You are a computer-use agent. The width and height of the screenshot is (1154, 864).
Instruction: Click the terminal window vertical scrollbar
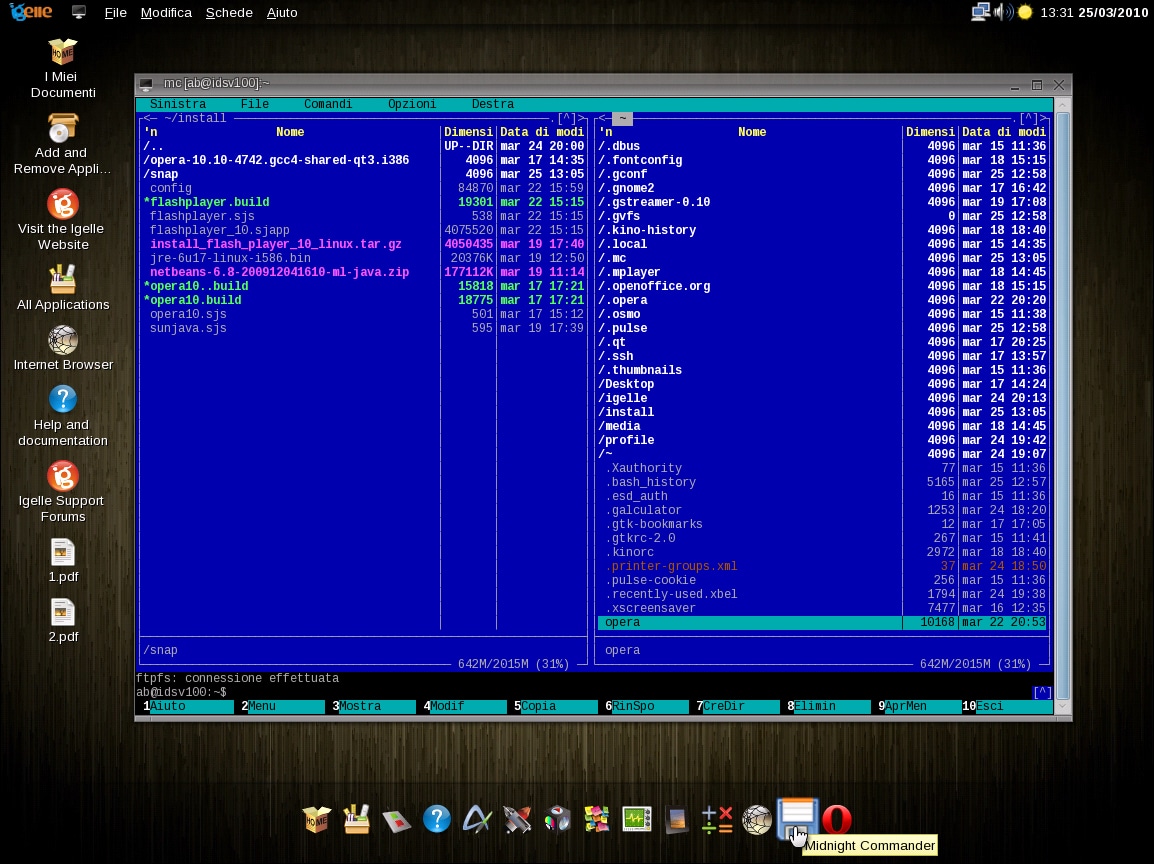tap(1062, 400)
